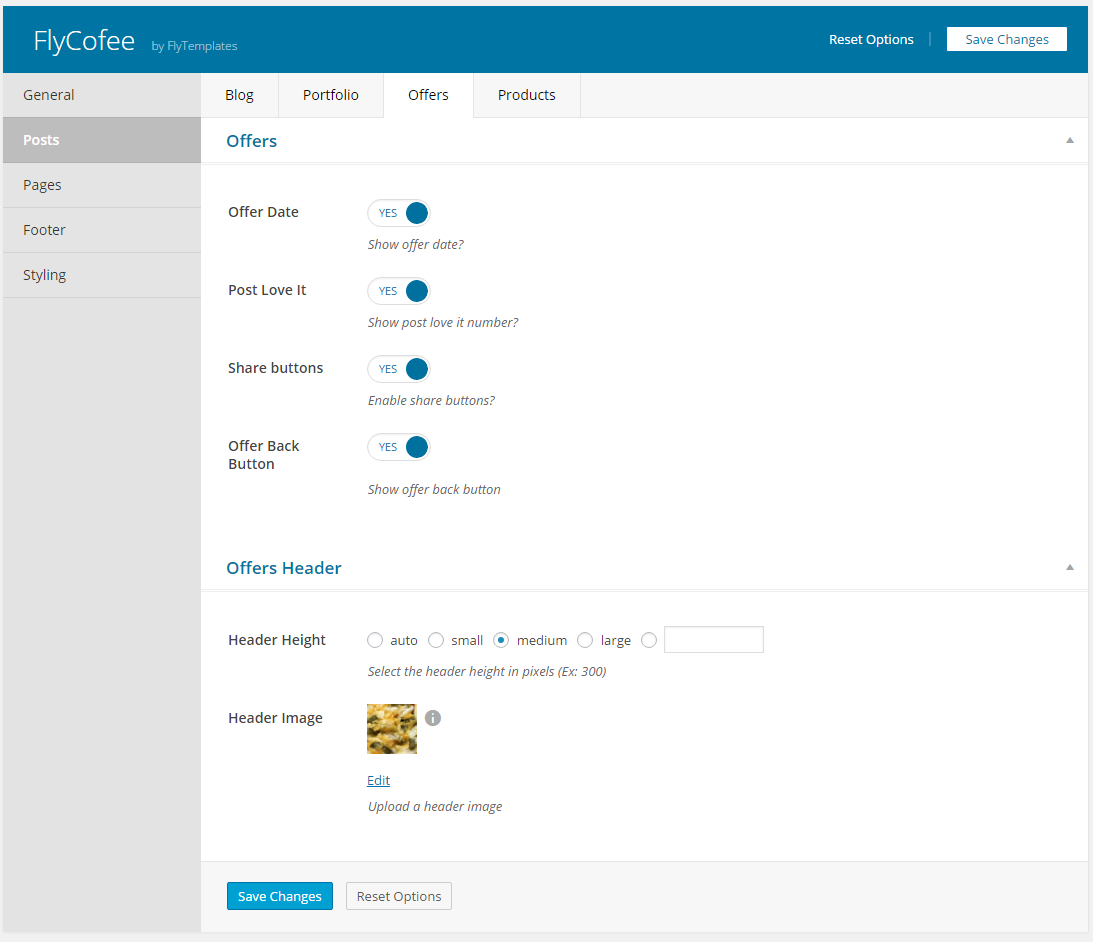Image resolution: width=1093 pixels, height=942 pixels.
Task: Open the Portfolio tab
Action: tap(330, 95)
